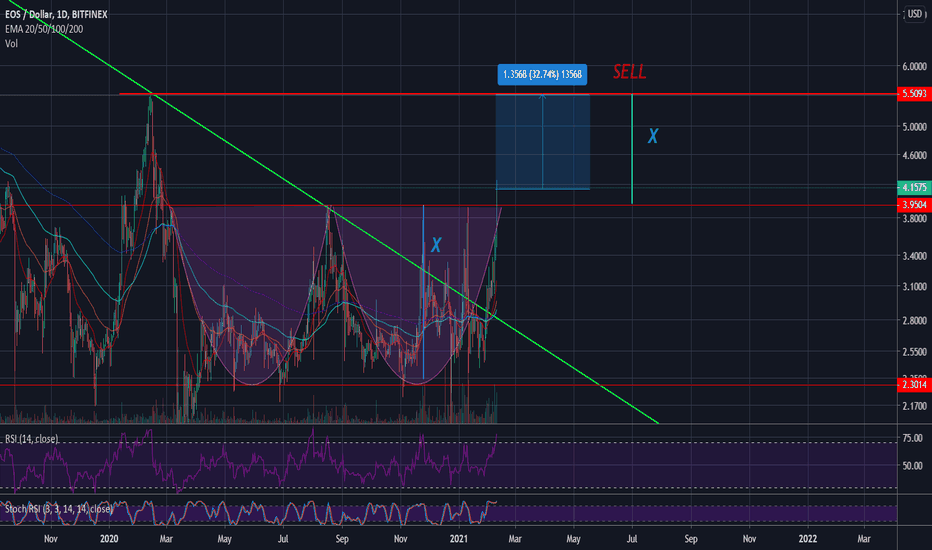This screenshot has width=932, height=550.
Task: Click the Vol indicator label
Action: [x=11, y=43]
